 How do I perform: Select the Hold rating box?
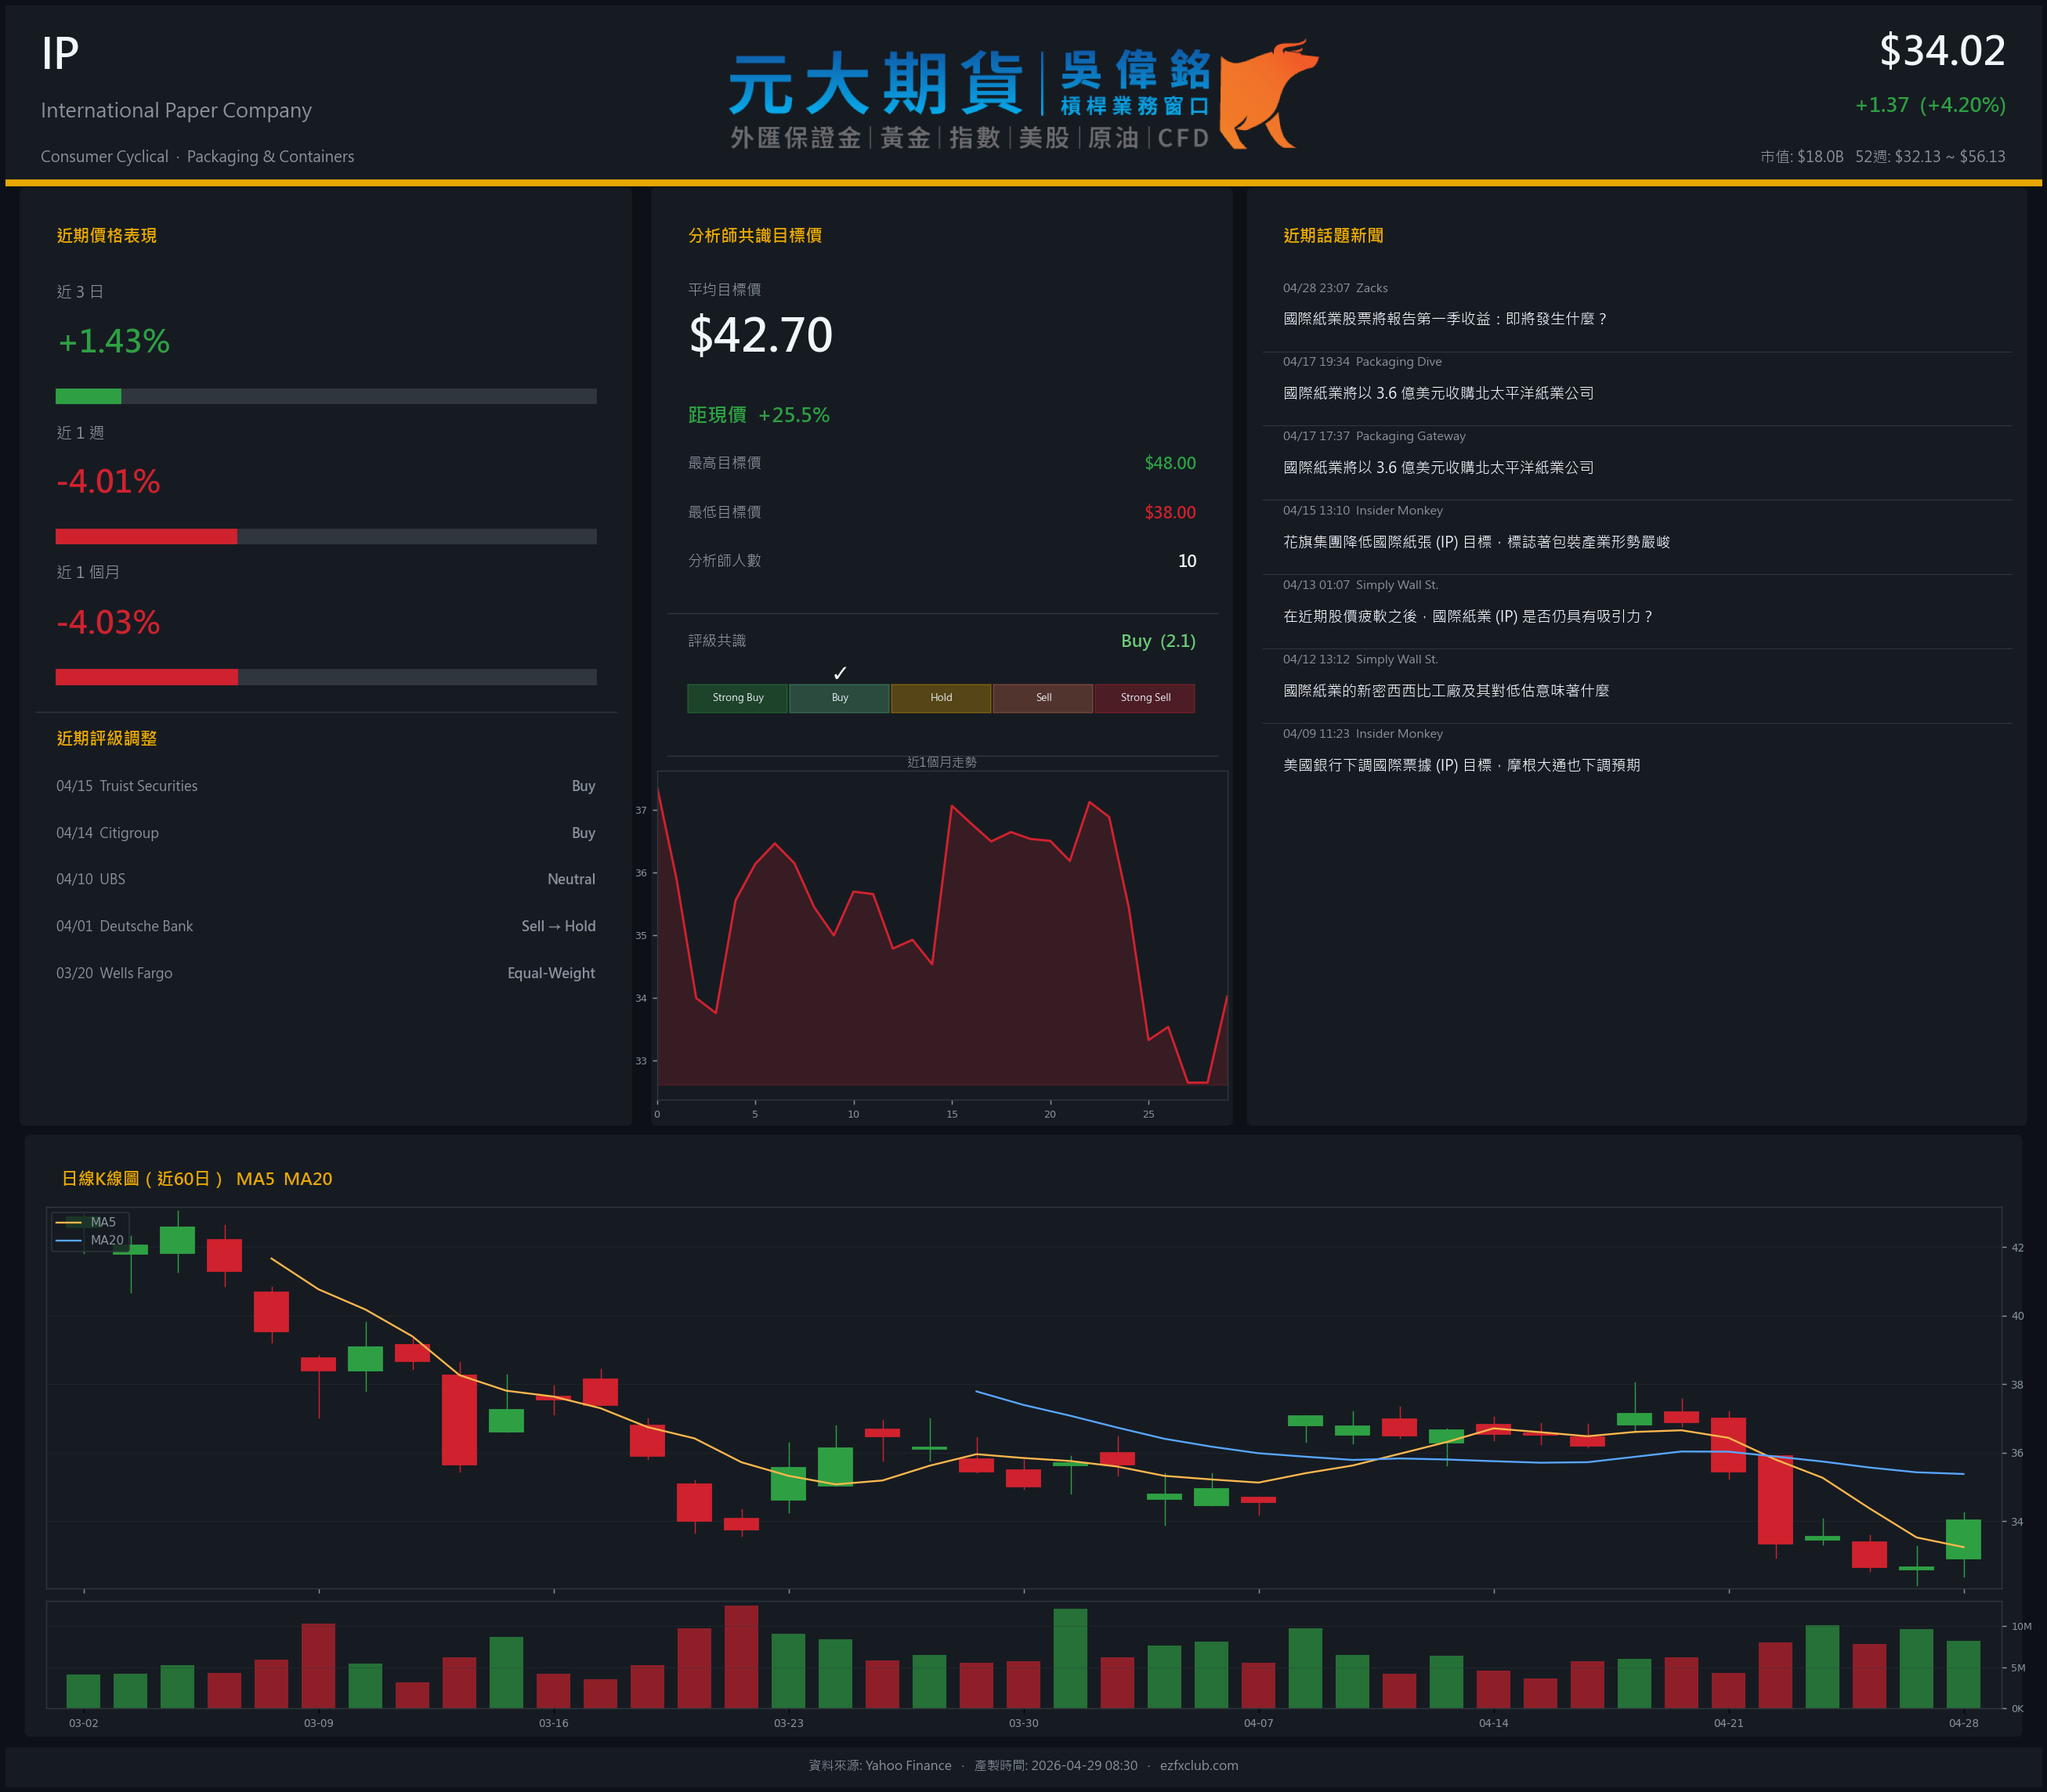tap(940, 698)
